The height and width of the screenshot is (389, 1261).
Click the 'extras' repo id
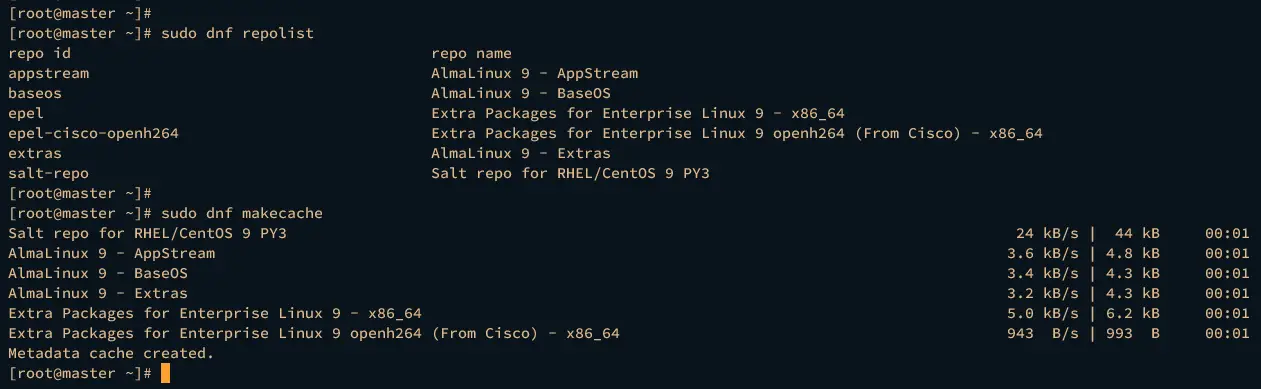point(35,153)
